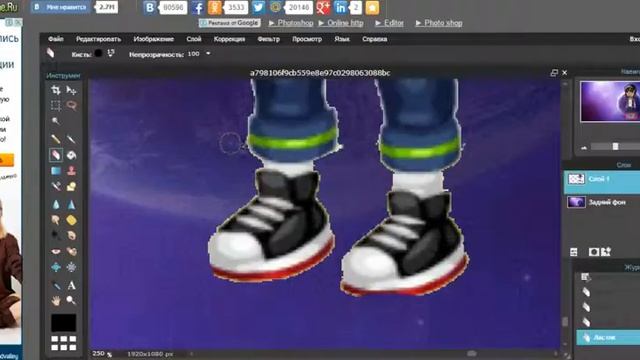Select the yellow Sponge tool
This screenshot has width=640, height=360.
(71, 220)
